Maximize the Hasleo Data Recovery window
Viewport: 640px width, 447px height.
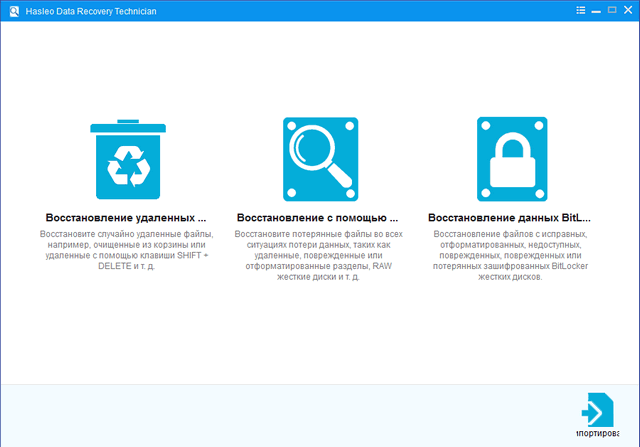point(612,9)
